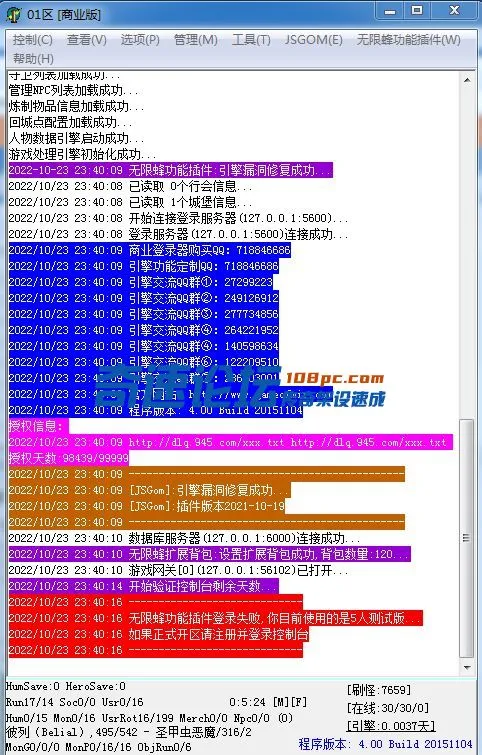Select the line 已读取 1个城堡信息
The height and width of the screenshot is (755, 482).
(130, 202)
